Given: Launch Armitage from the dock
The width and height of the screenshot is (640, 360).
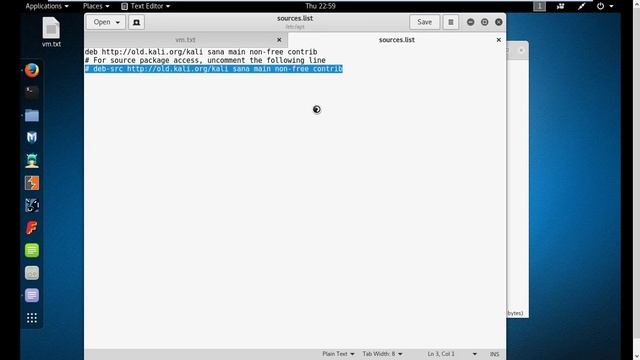Looking at the screenshot, I should 32,160.
